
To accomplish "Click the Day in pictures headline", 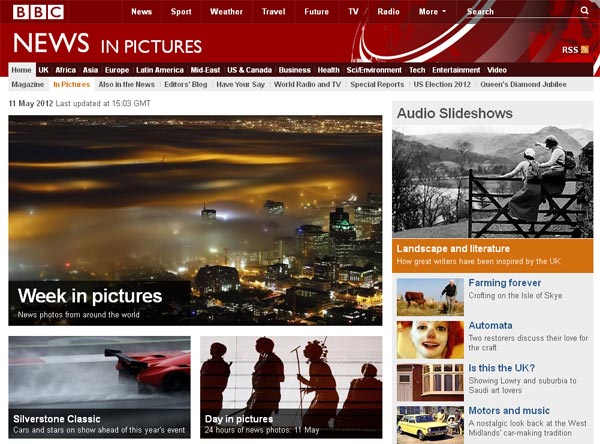I will click(x=239, y=419).
